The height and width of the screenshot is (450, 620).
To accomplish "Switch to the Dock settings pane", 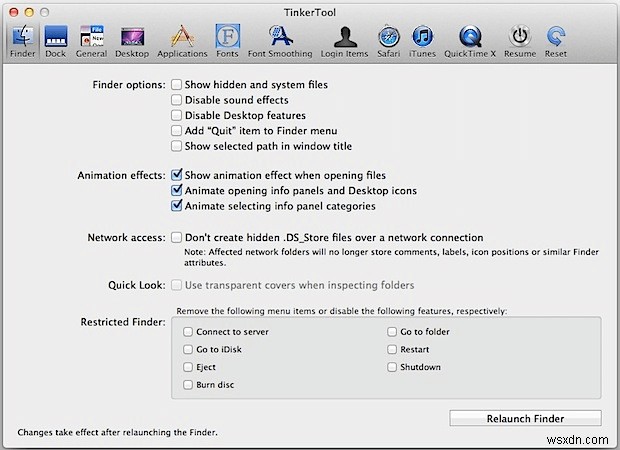I will pyautogui.click(x=55, y=42).
